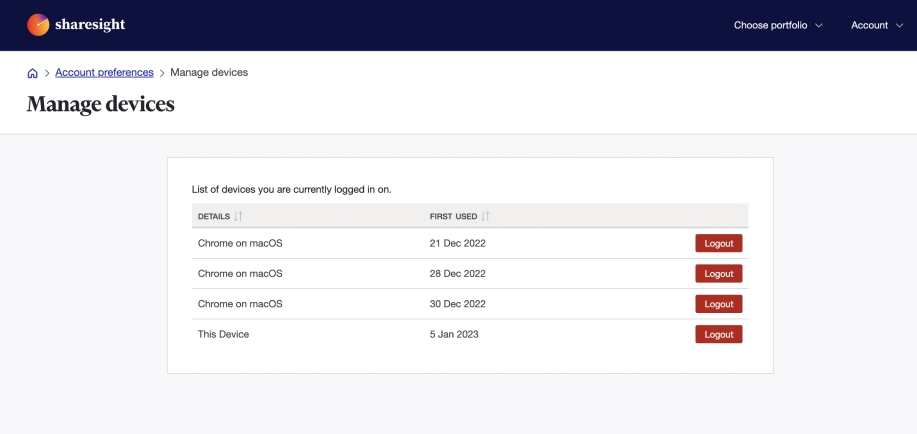Sort table by First Used column arrows
Screen dimensions: 917x434
pos(485,216)
